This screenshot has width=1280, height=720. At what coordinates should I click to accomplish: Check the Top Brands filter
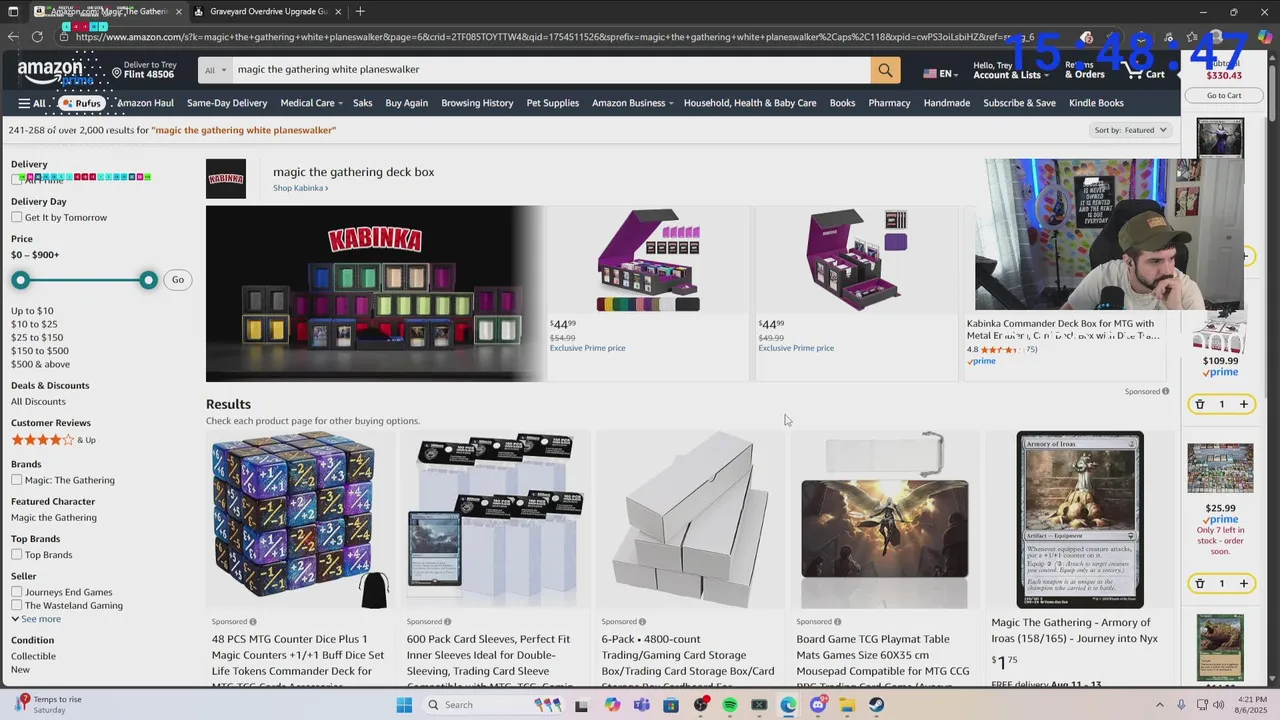[17, 555]
